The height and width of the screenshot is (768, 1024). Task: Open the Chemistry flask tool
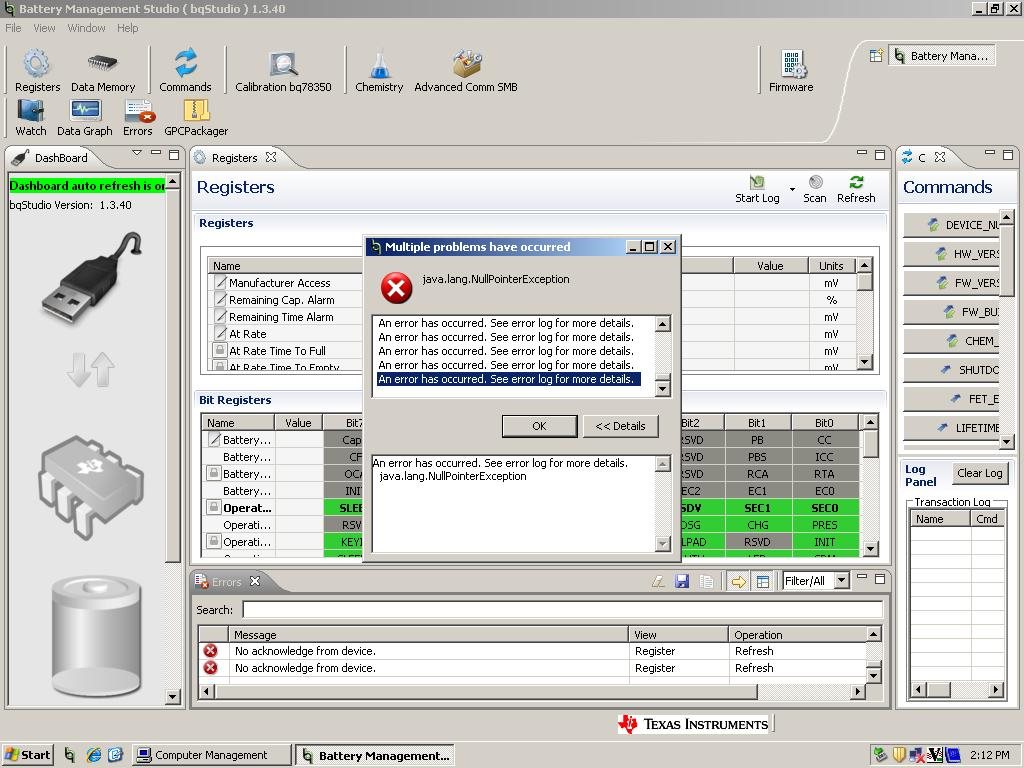pyautogui.click(x=379, y=71)
